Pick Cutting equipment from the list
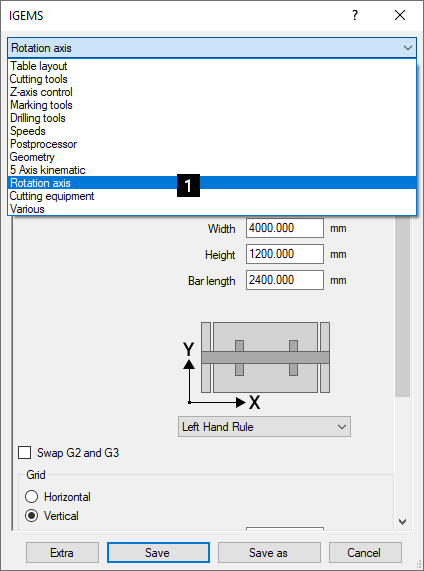 [x=212, y=196]
